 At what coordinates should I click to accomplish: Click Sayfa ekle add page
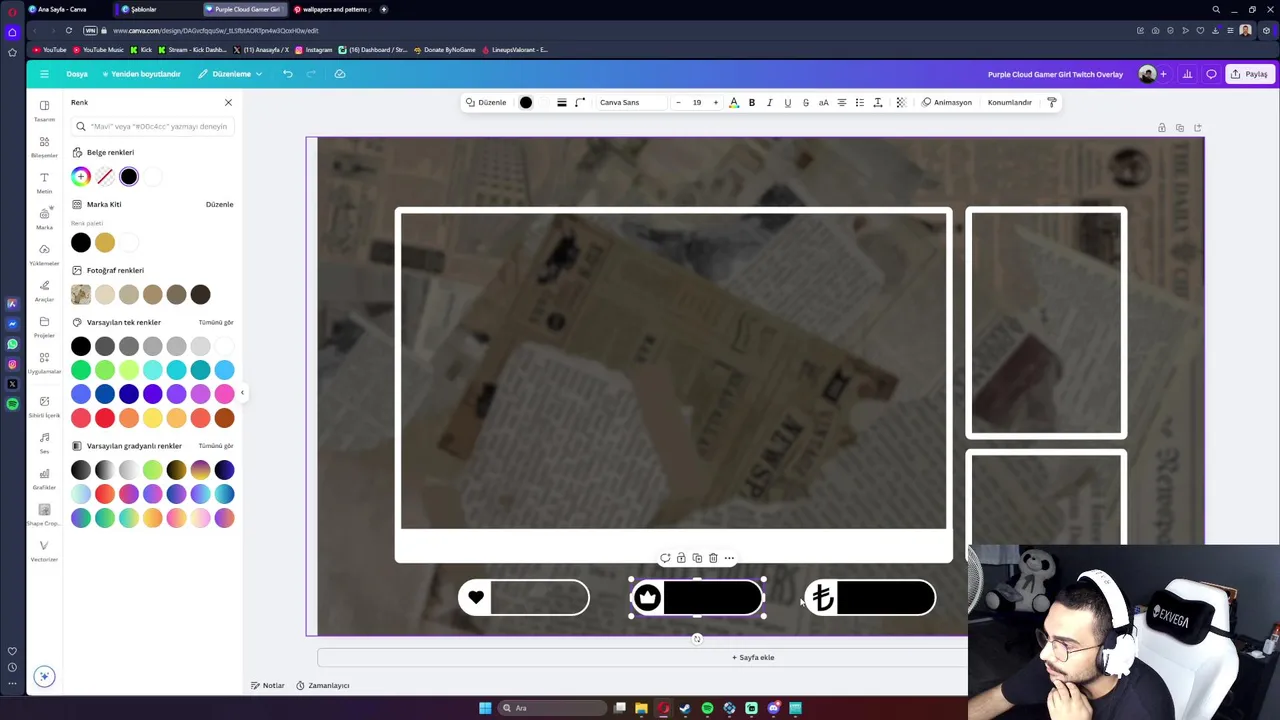point(753,657)
